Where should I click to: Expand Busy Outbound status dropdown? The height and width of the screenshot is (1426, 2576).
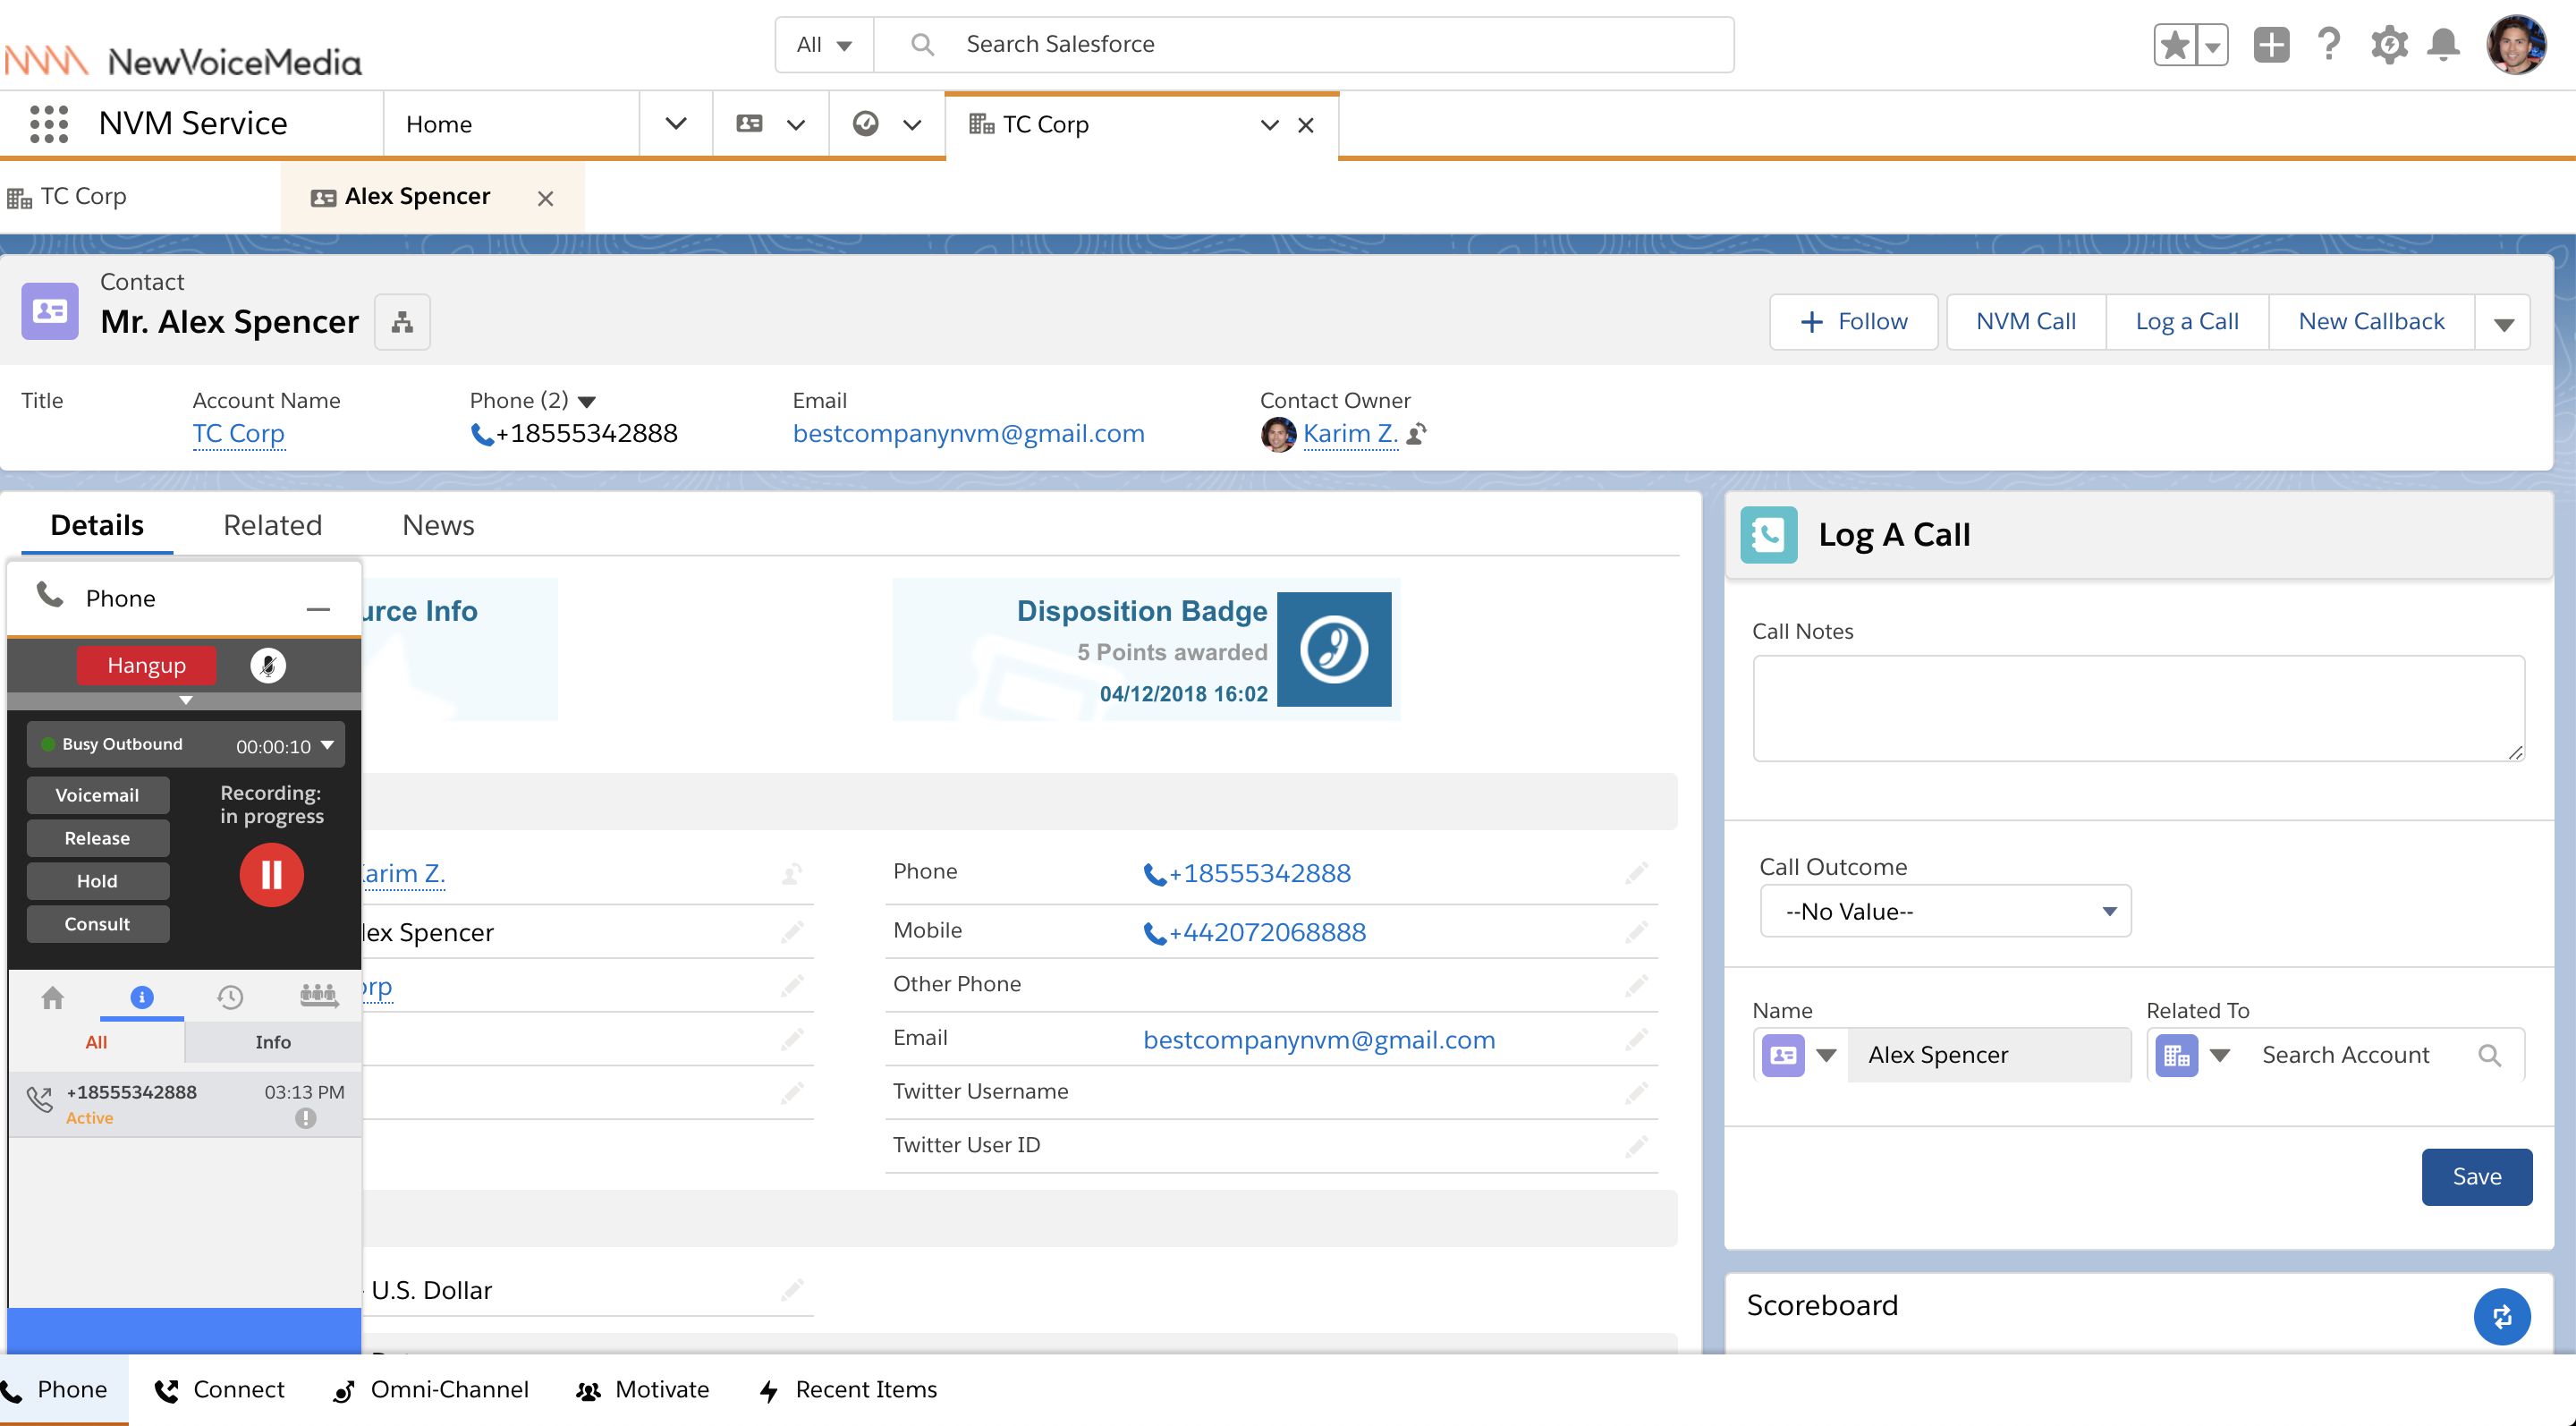click(x=327, y=745)
